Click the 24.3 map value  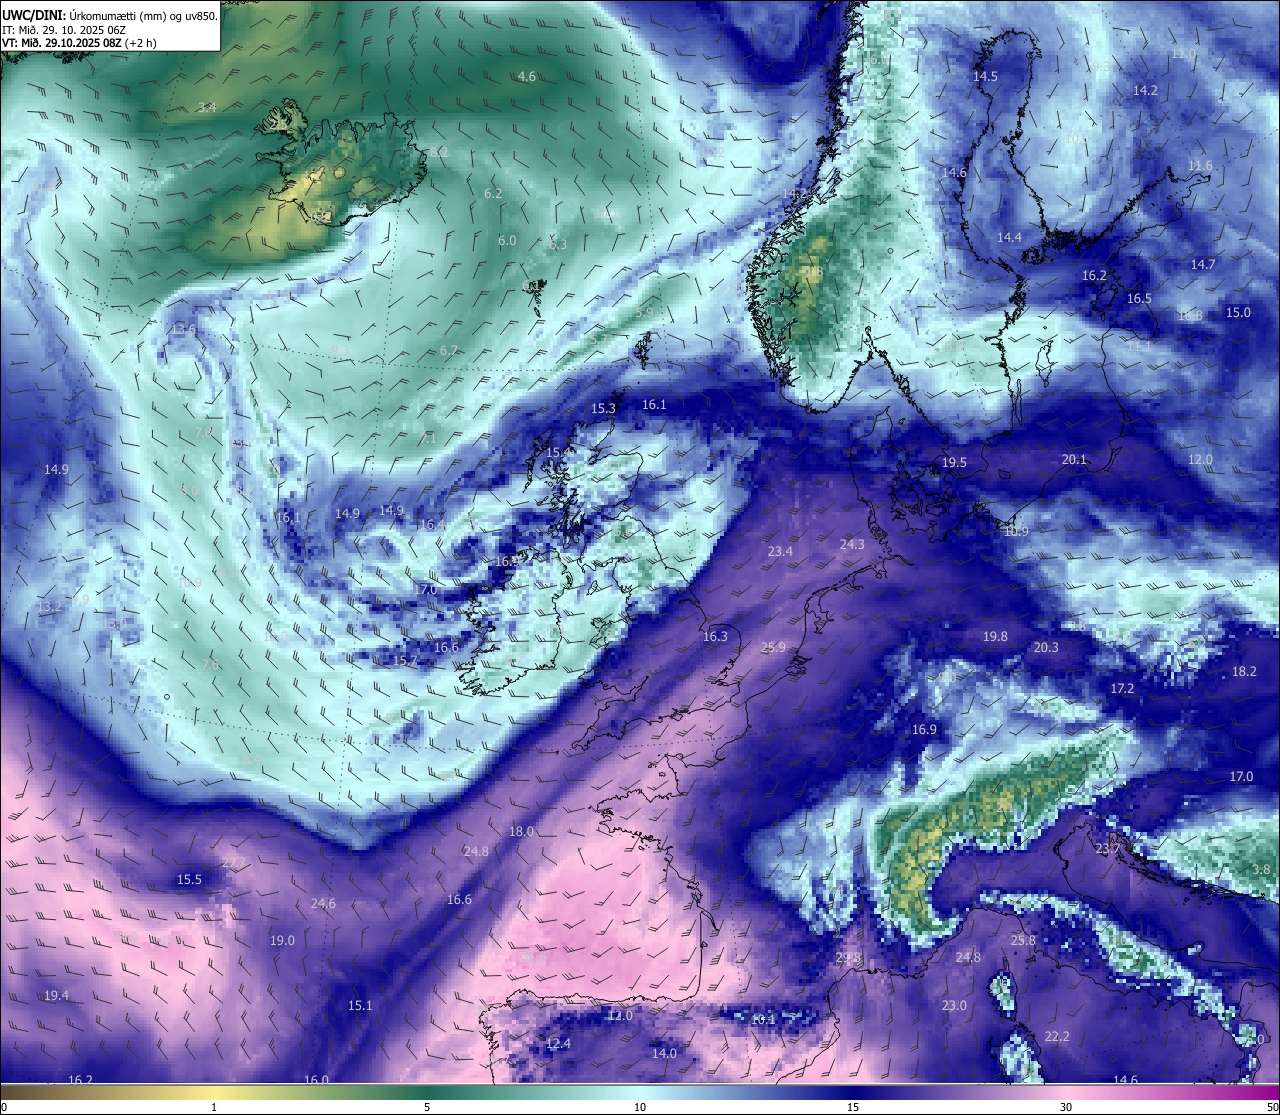(852, 545)
